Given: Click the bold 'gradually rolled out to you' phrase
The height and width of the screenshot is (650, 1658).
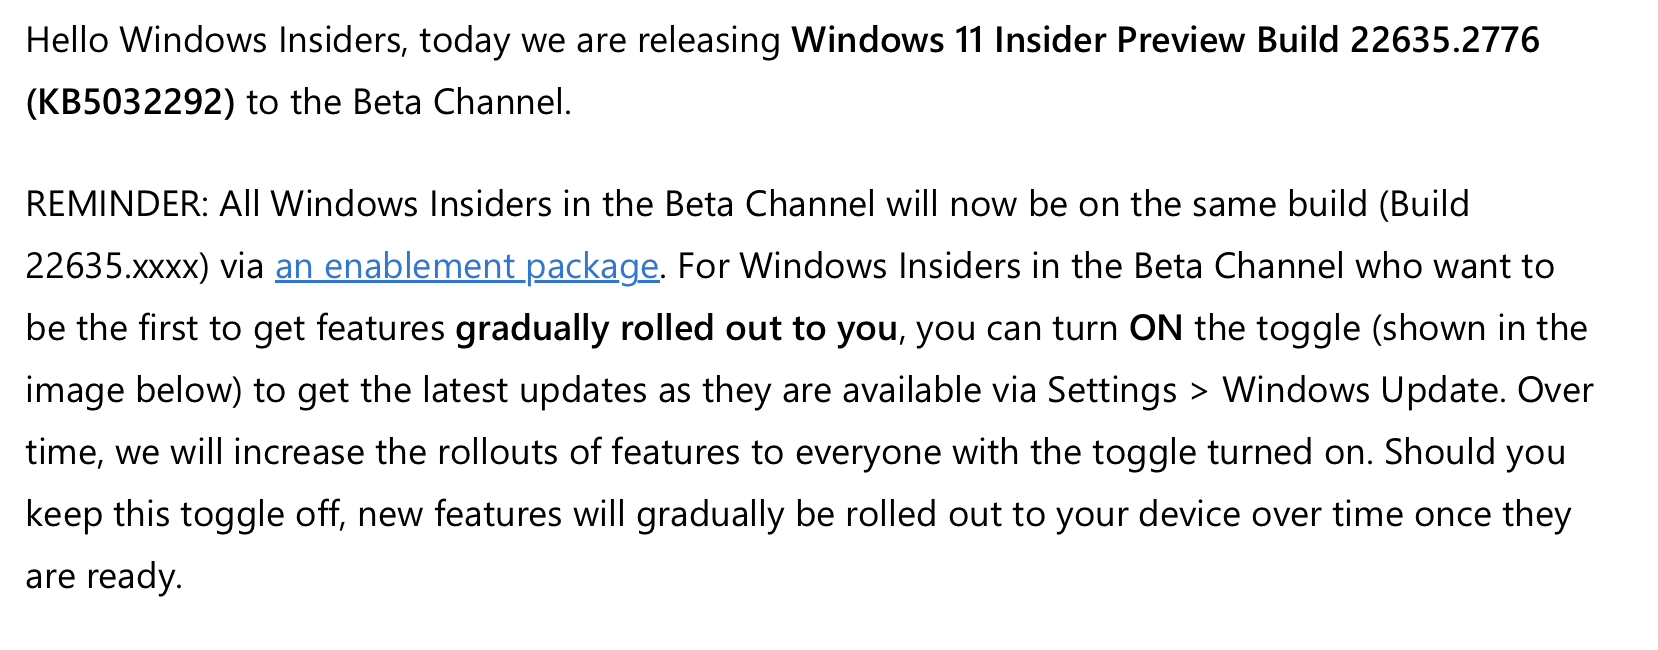Looking at the screenshot, I should tap(677, 329).
